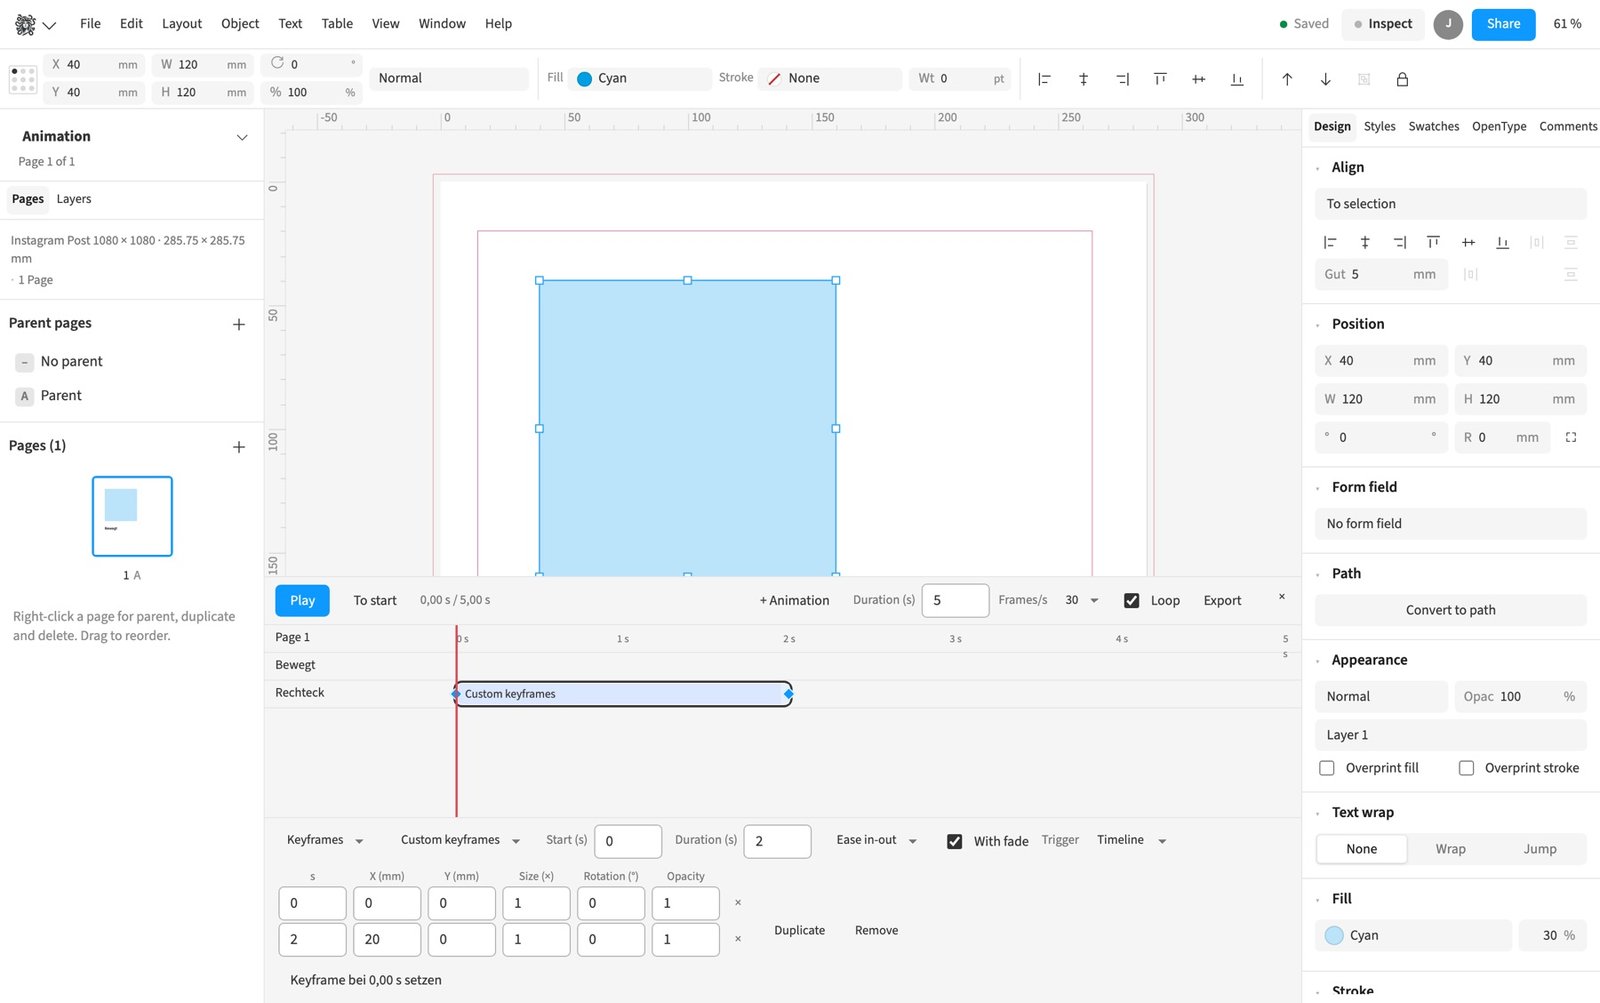Delete the second keyframe row
Screen dimensions: 1600x1003
point(738,939)
